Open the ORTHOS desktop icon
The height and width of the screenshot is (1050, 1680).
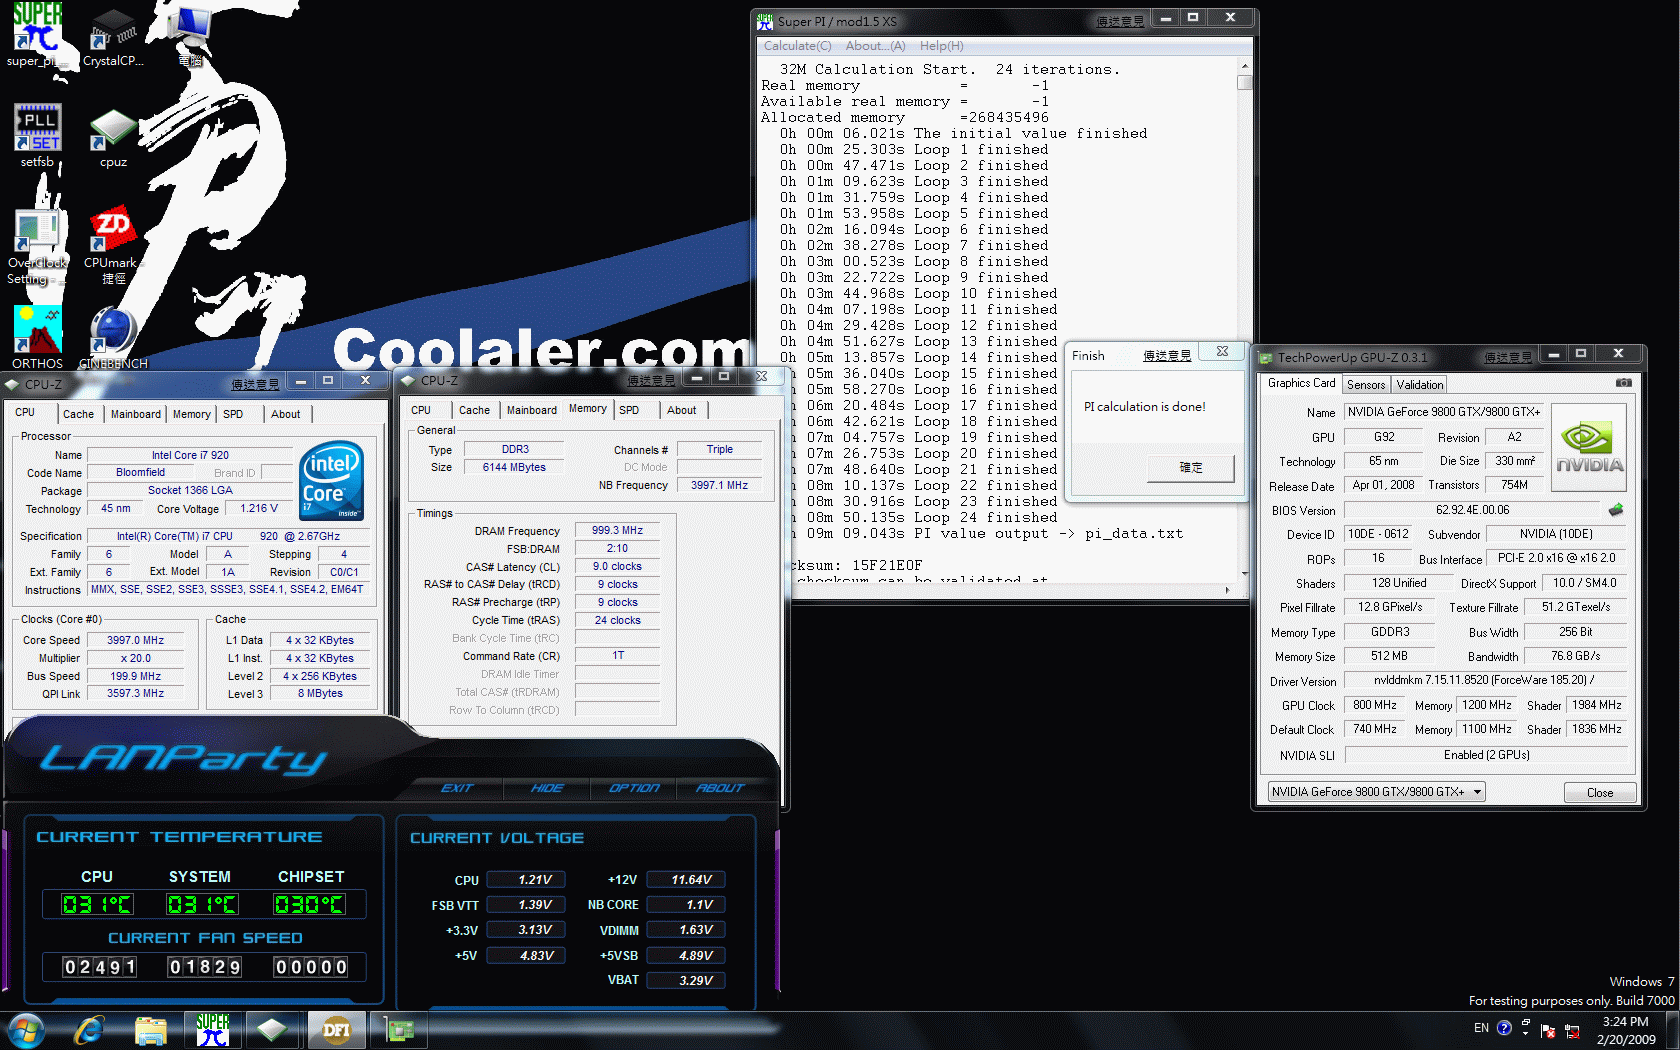(37, 338)
